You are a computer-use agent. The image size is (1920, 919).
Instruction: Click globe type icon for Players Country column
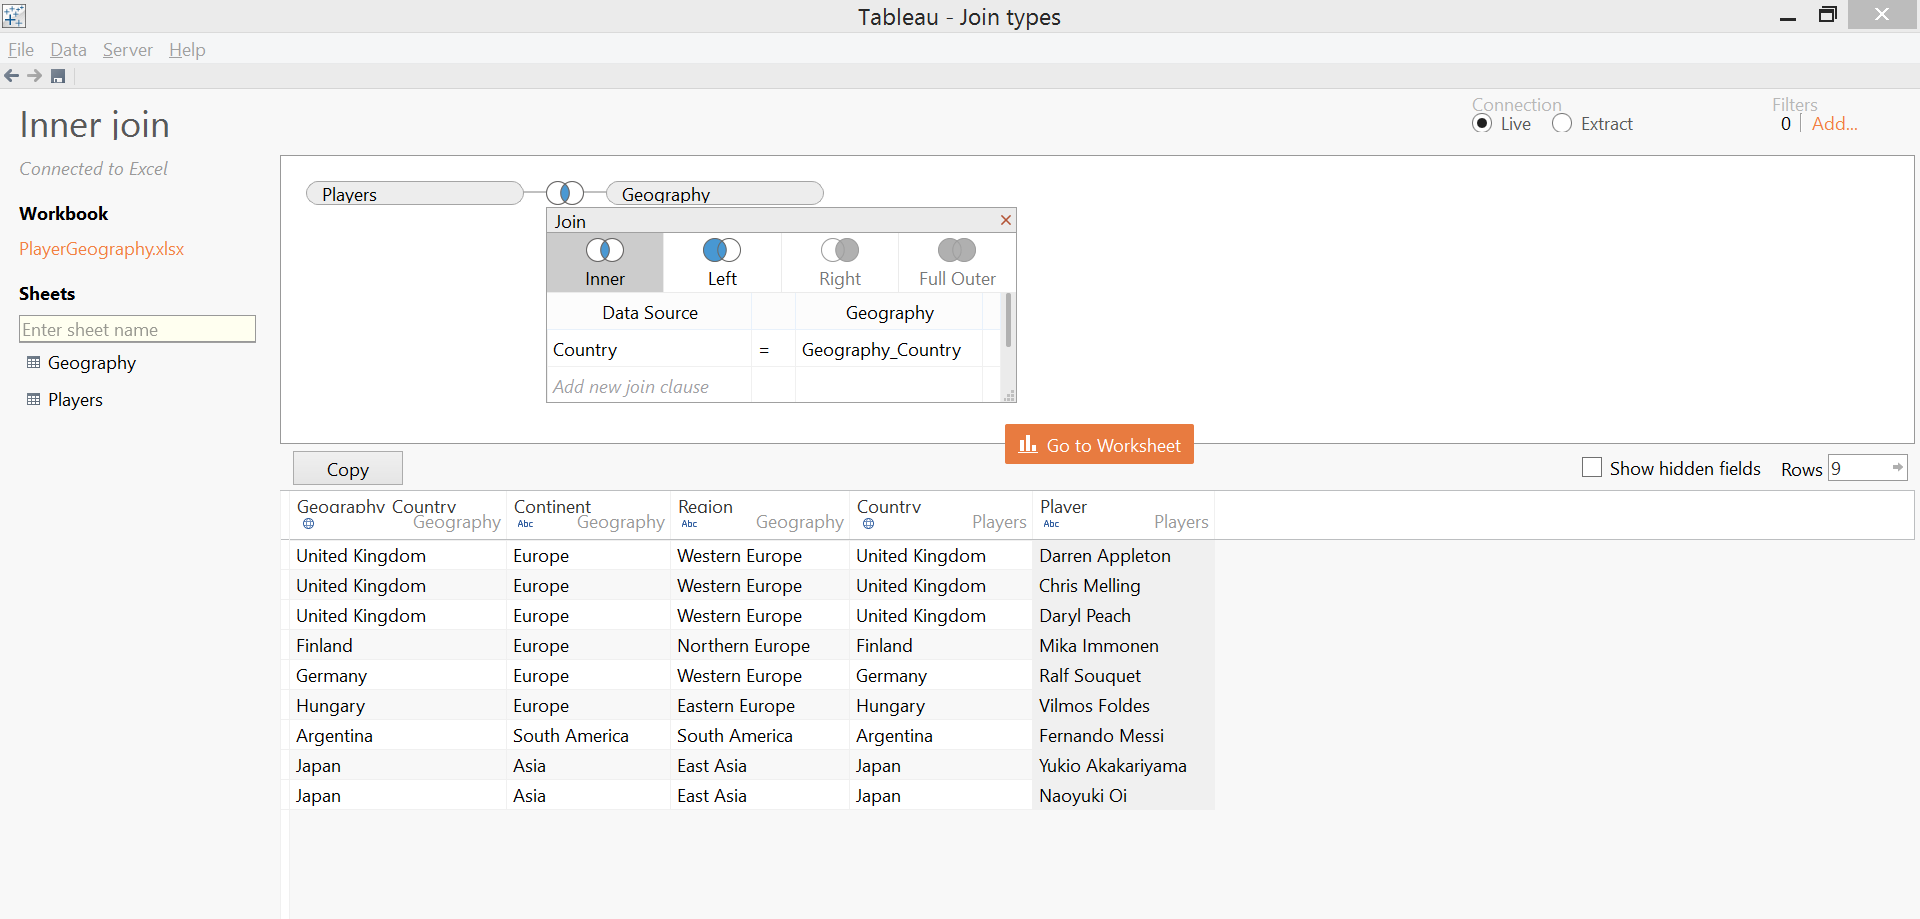868,524
